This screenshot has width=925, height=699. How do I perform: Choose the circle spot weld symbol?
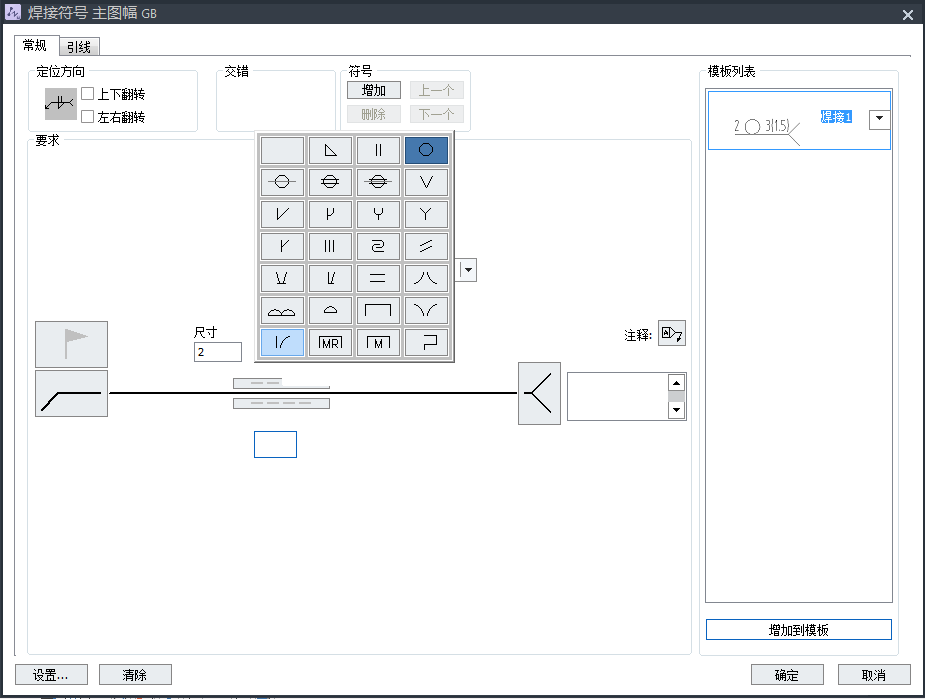[426, 151]
